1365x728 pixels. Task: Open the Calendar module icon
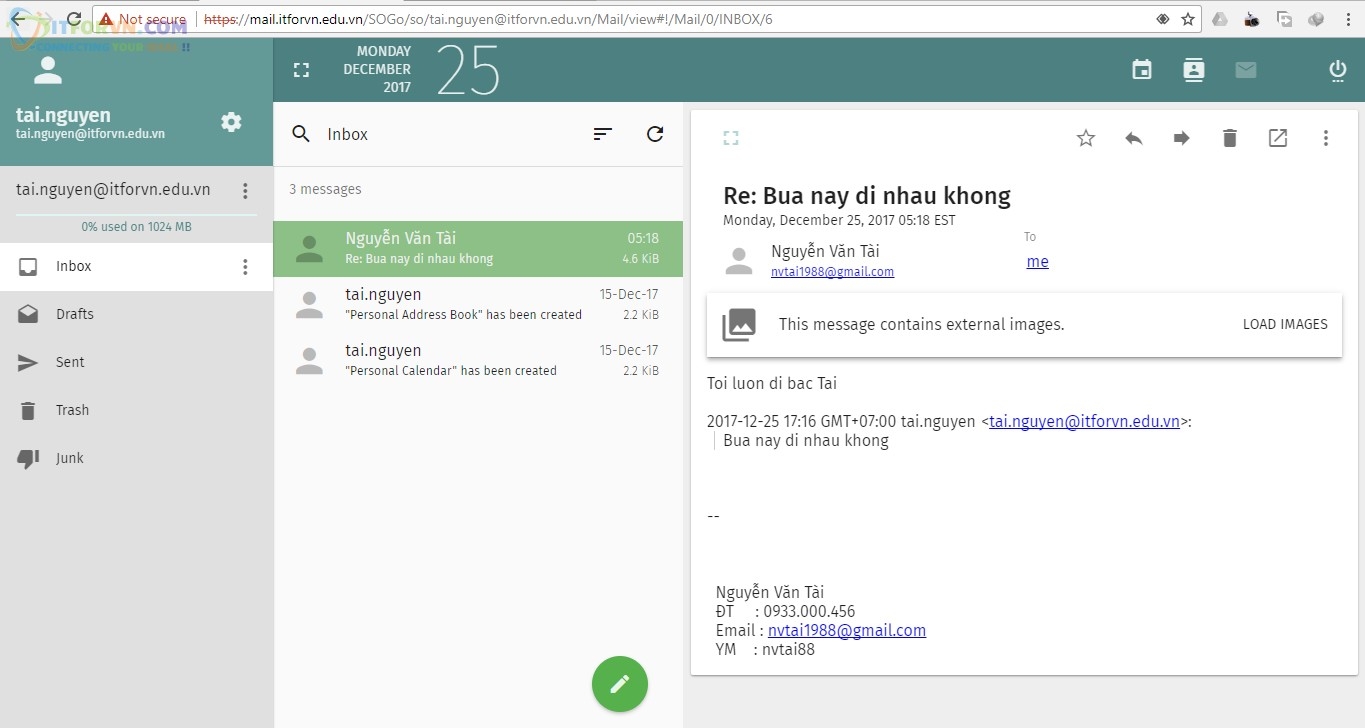(1141, 70)
